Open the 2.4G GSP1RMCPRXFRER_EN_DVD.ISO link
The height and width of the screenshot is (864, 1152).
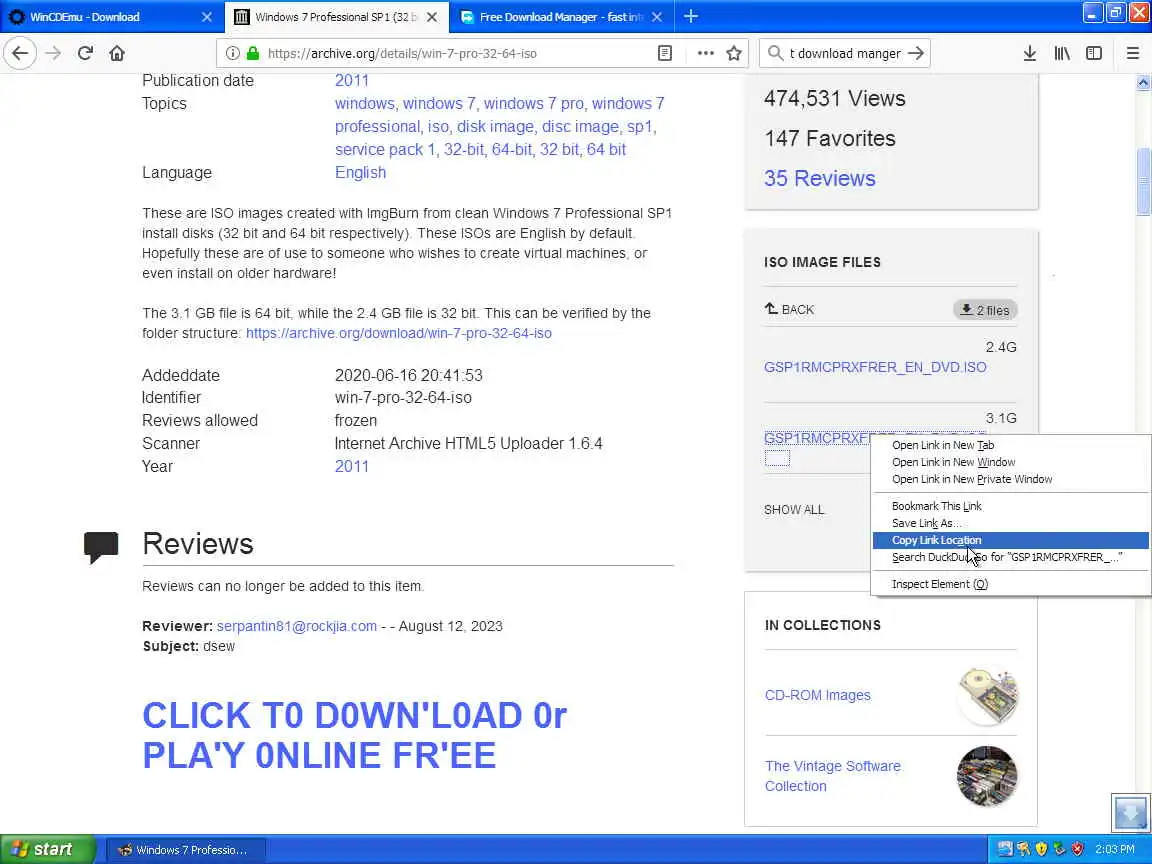[875, 367]
